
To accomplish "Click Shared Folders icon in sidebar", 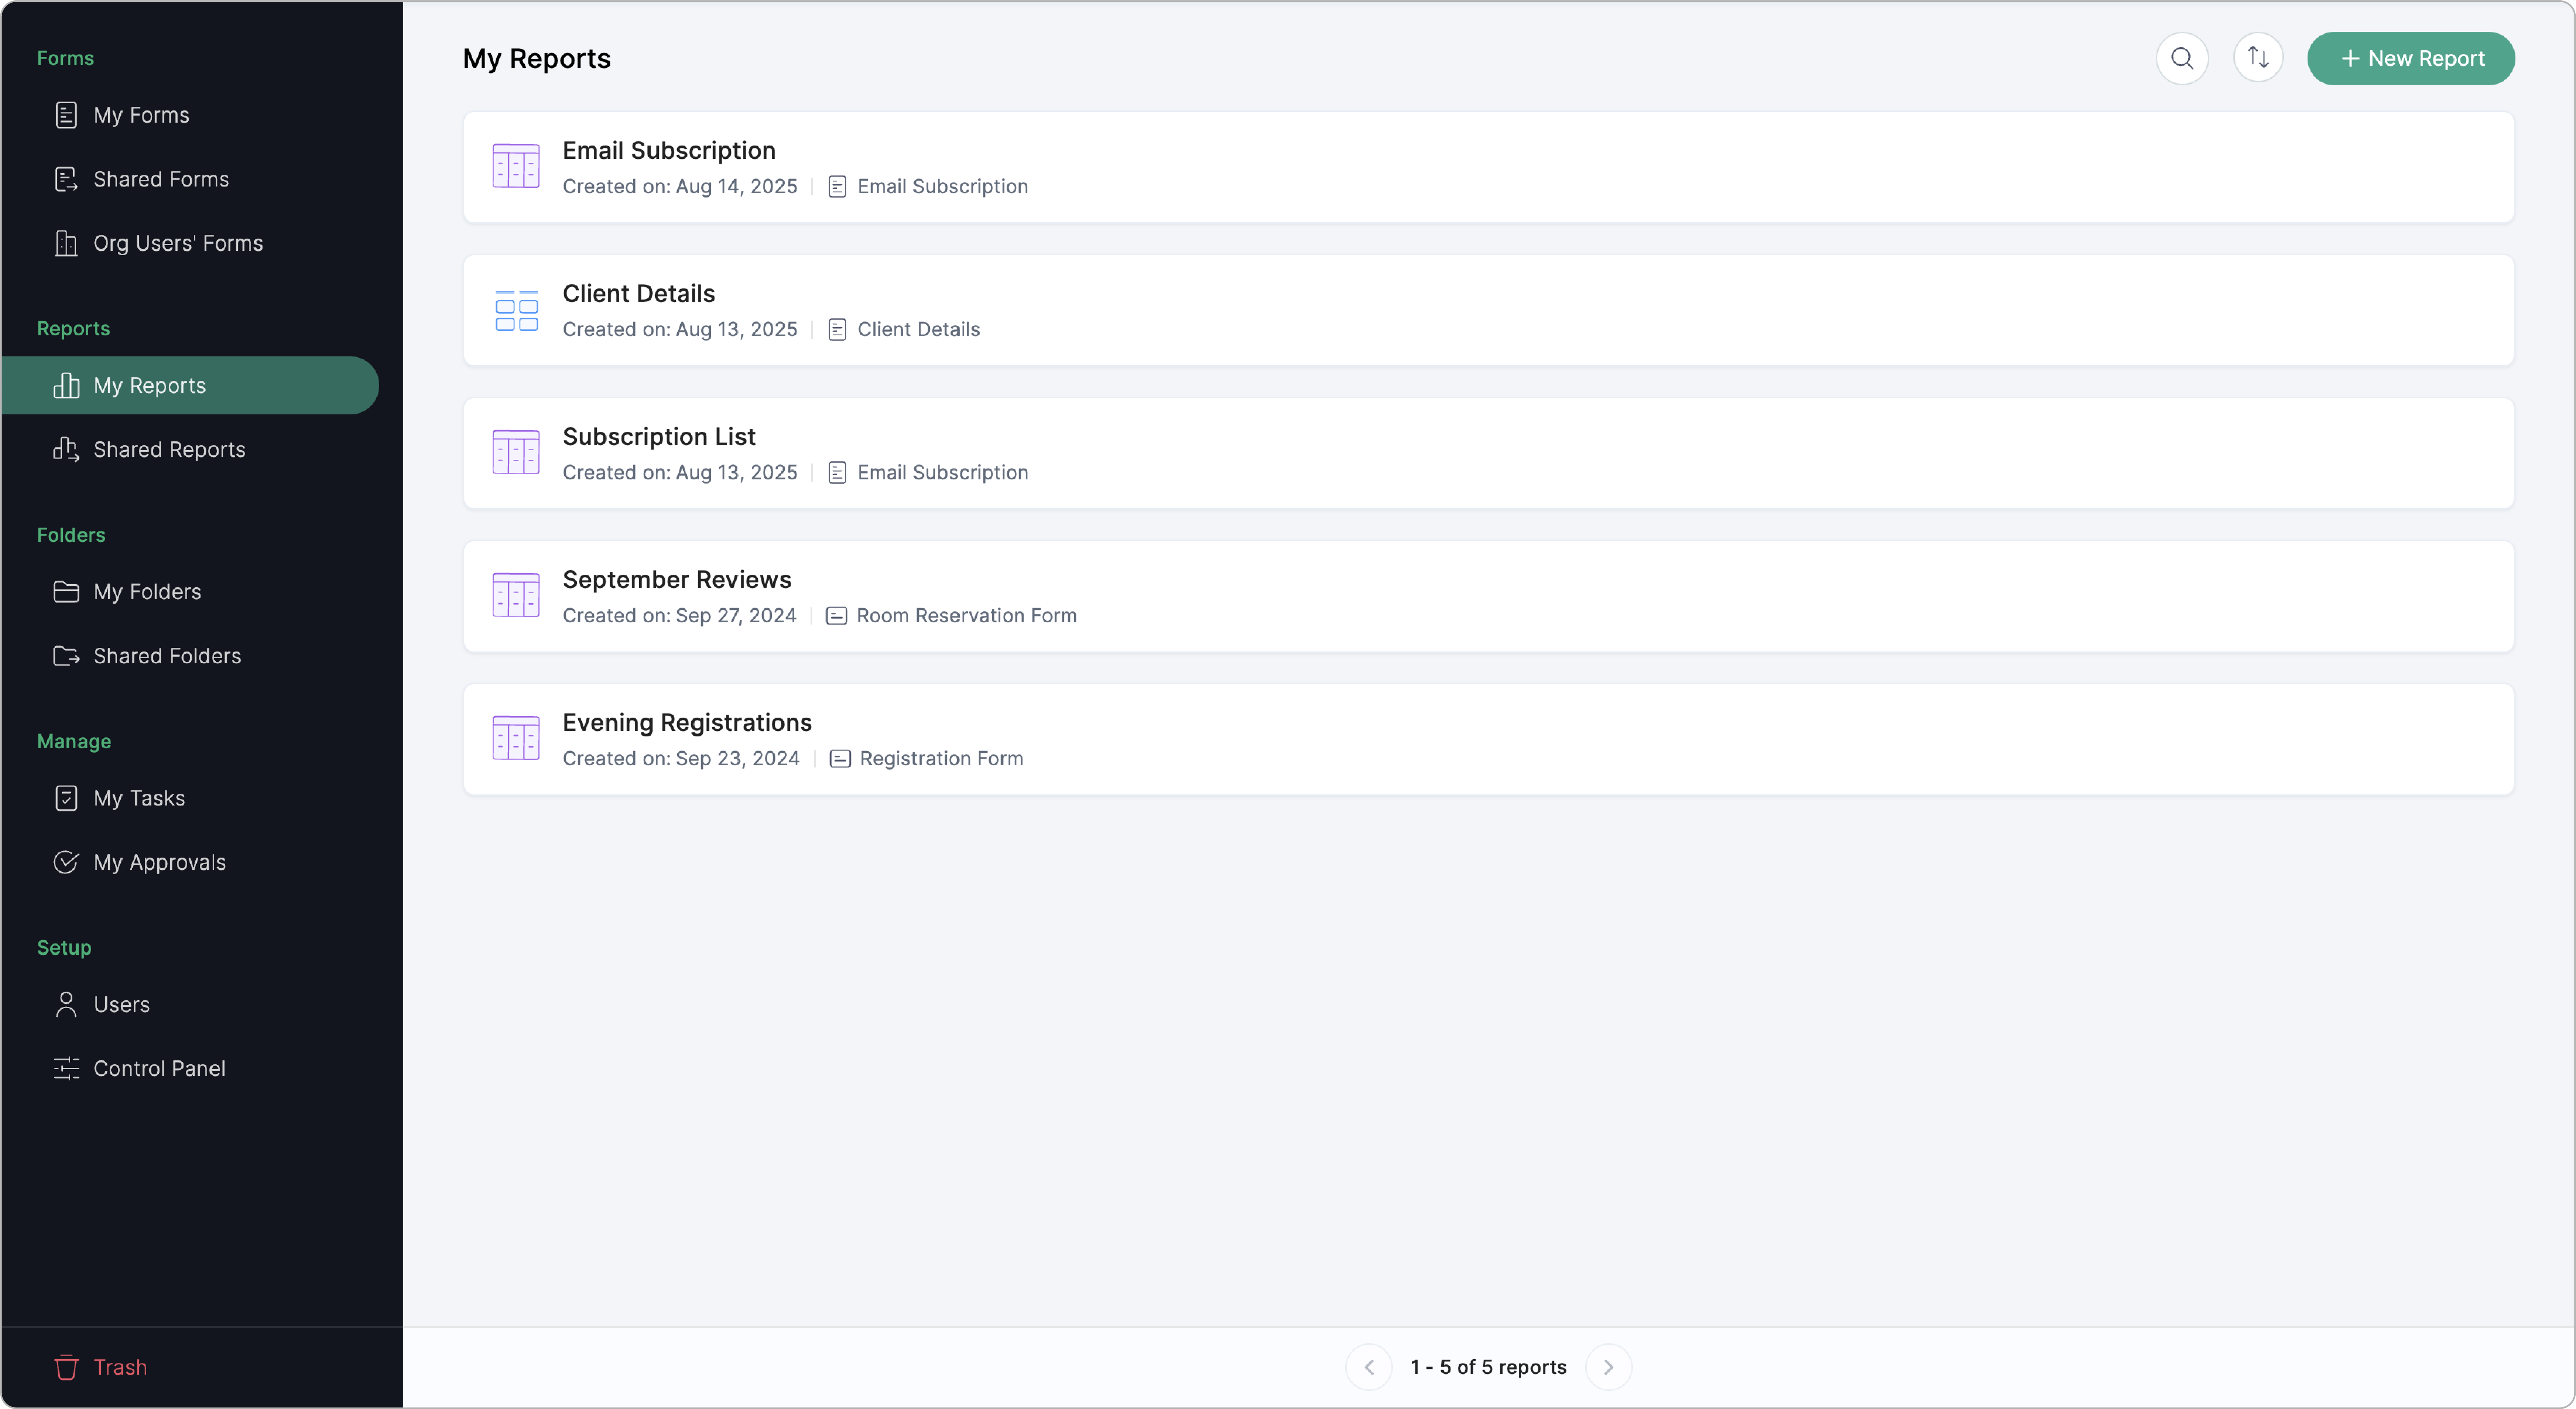I will 66,656.
